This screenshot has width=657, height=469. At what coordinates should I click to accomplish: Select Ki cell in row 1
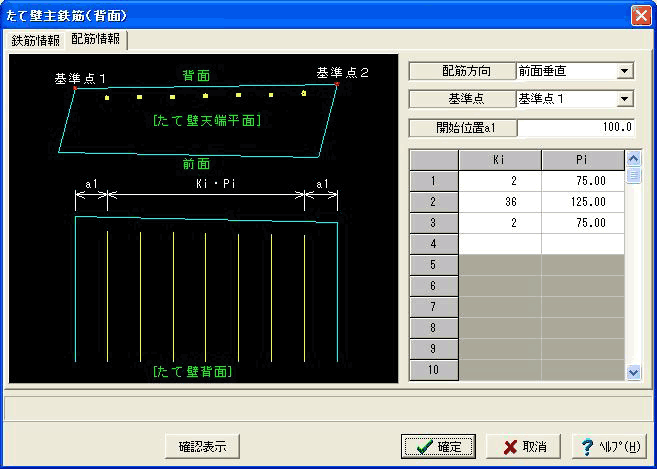pyautogui.click(x=500, y=181)
